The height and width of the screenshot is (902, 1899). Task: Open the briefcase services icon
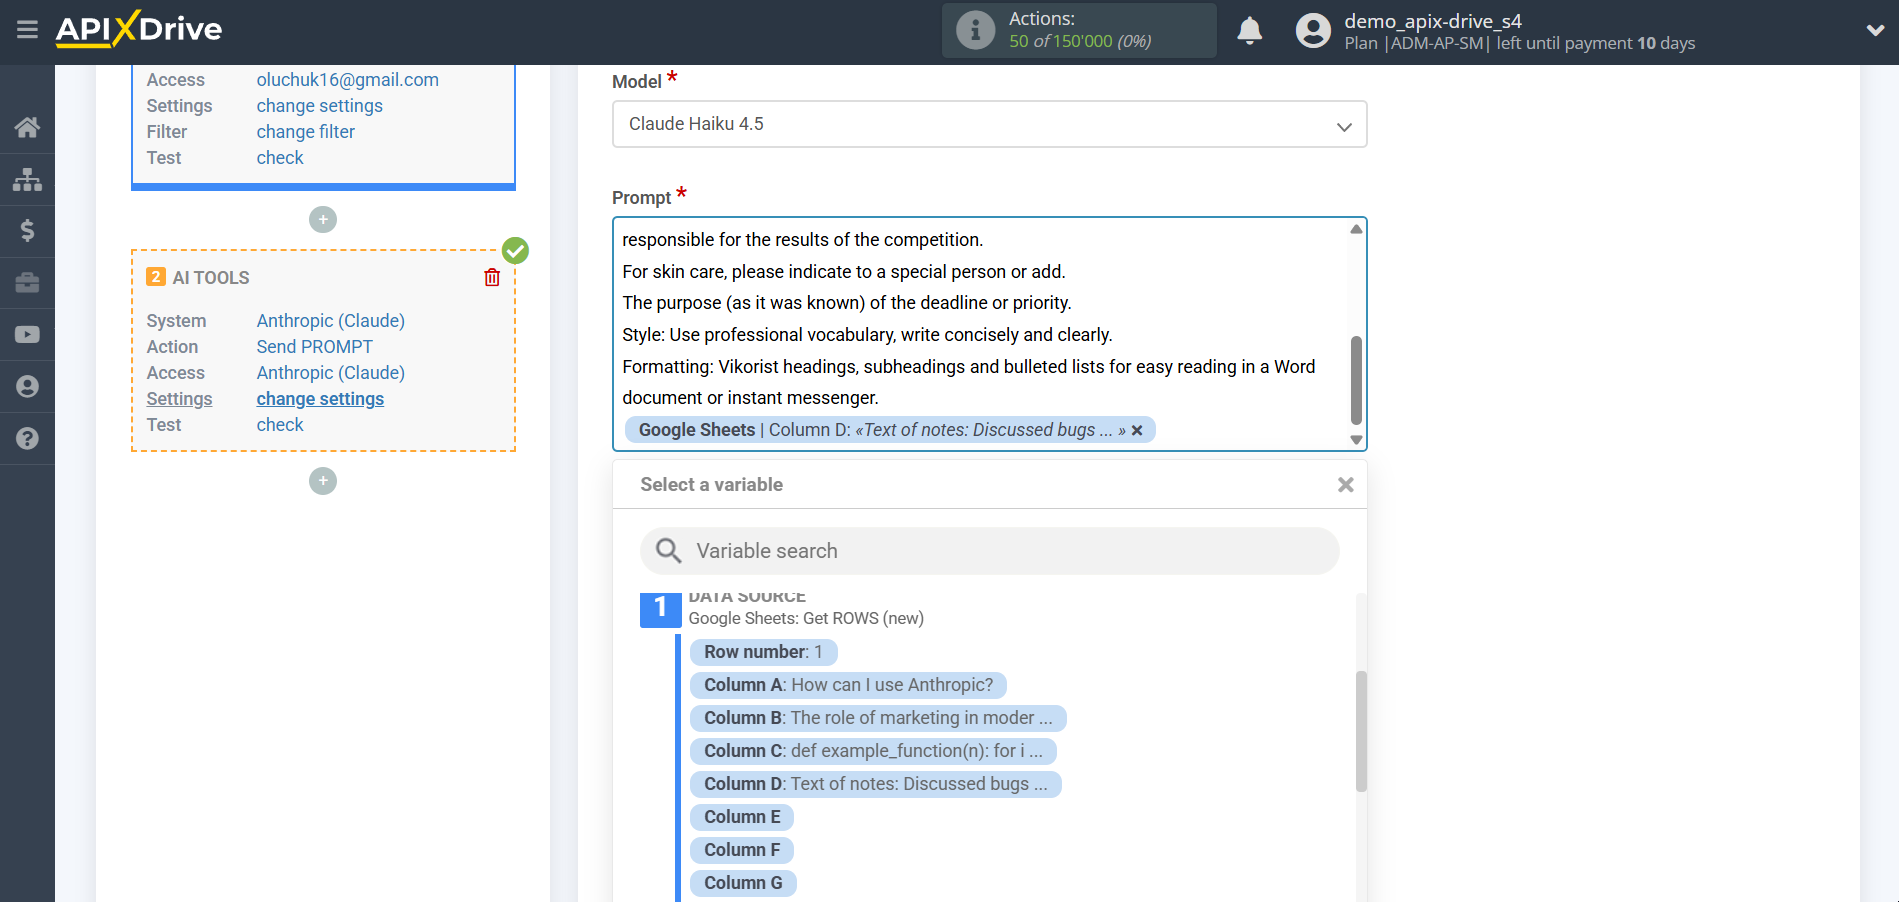click(27, 283)
